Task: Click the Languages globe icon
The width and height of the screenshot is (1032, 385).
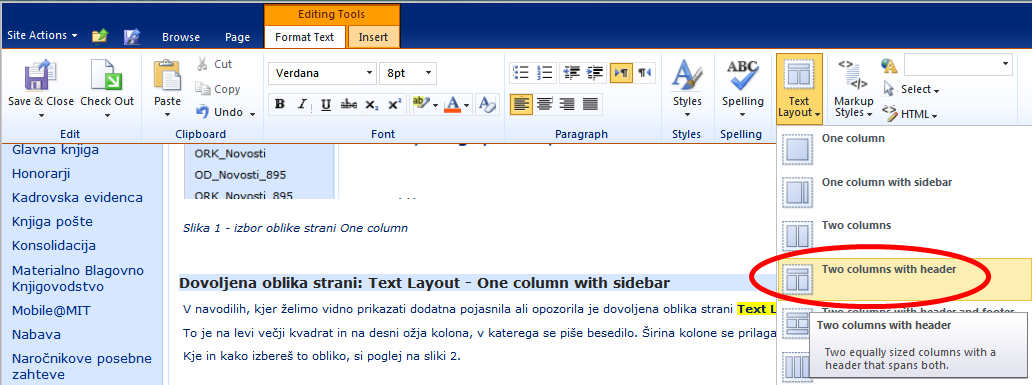Action: pyautogui.click(x=889, y=65)
